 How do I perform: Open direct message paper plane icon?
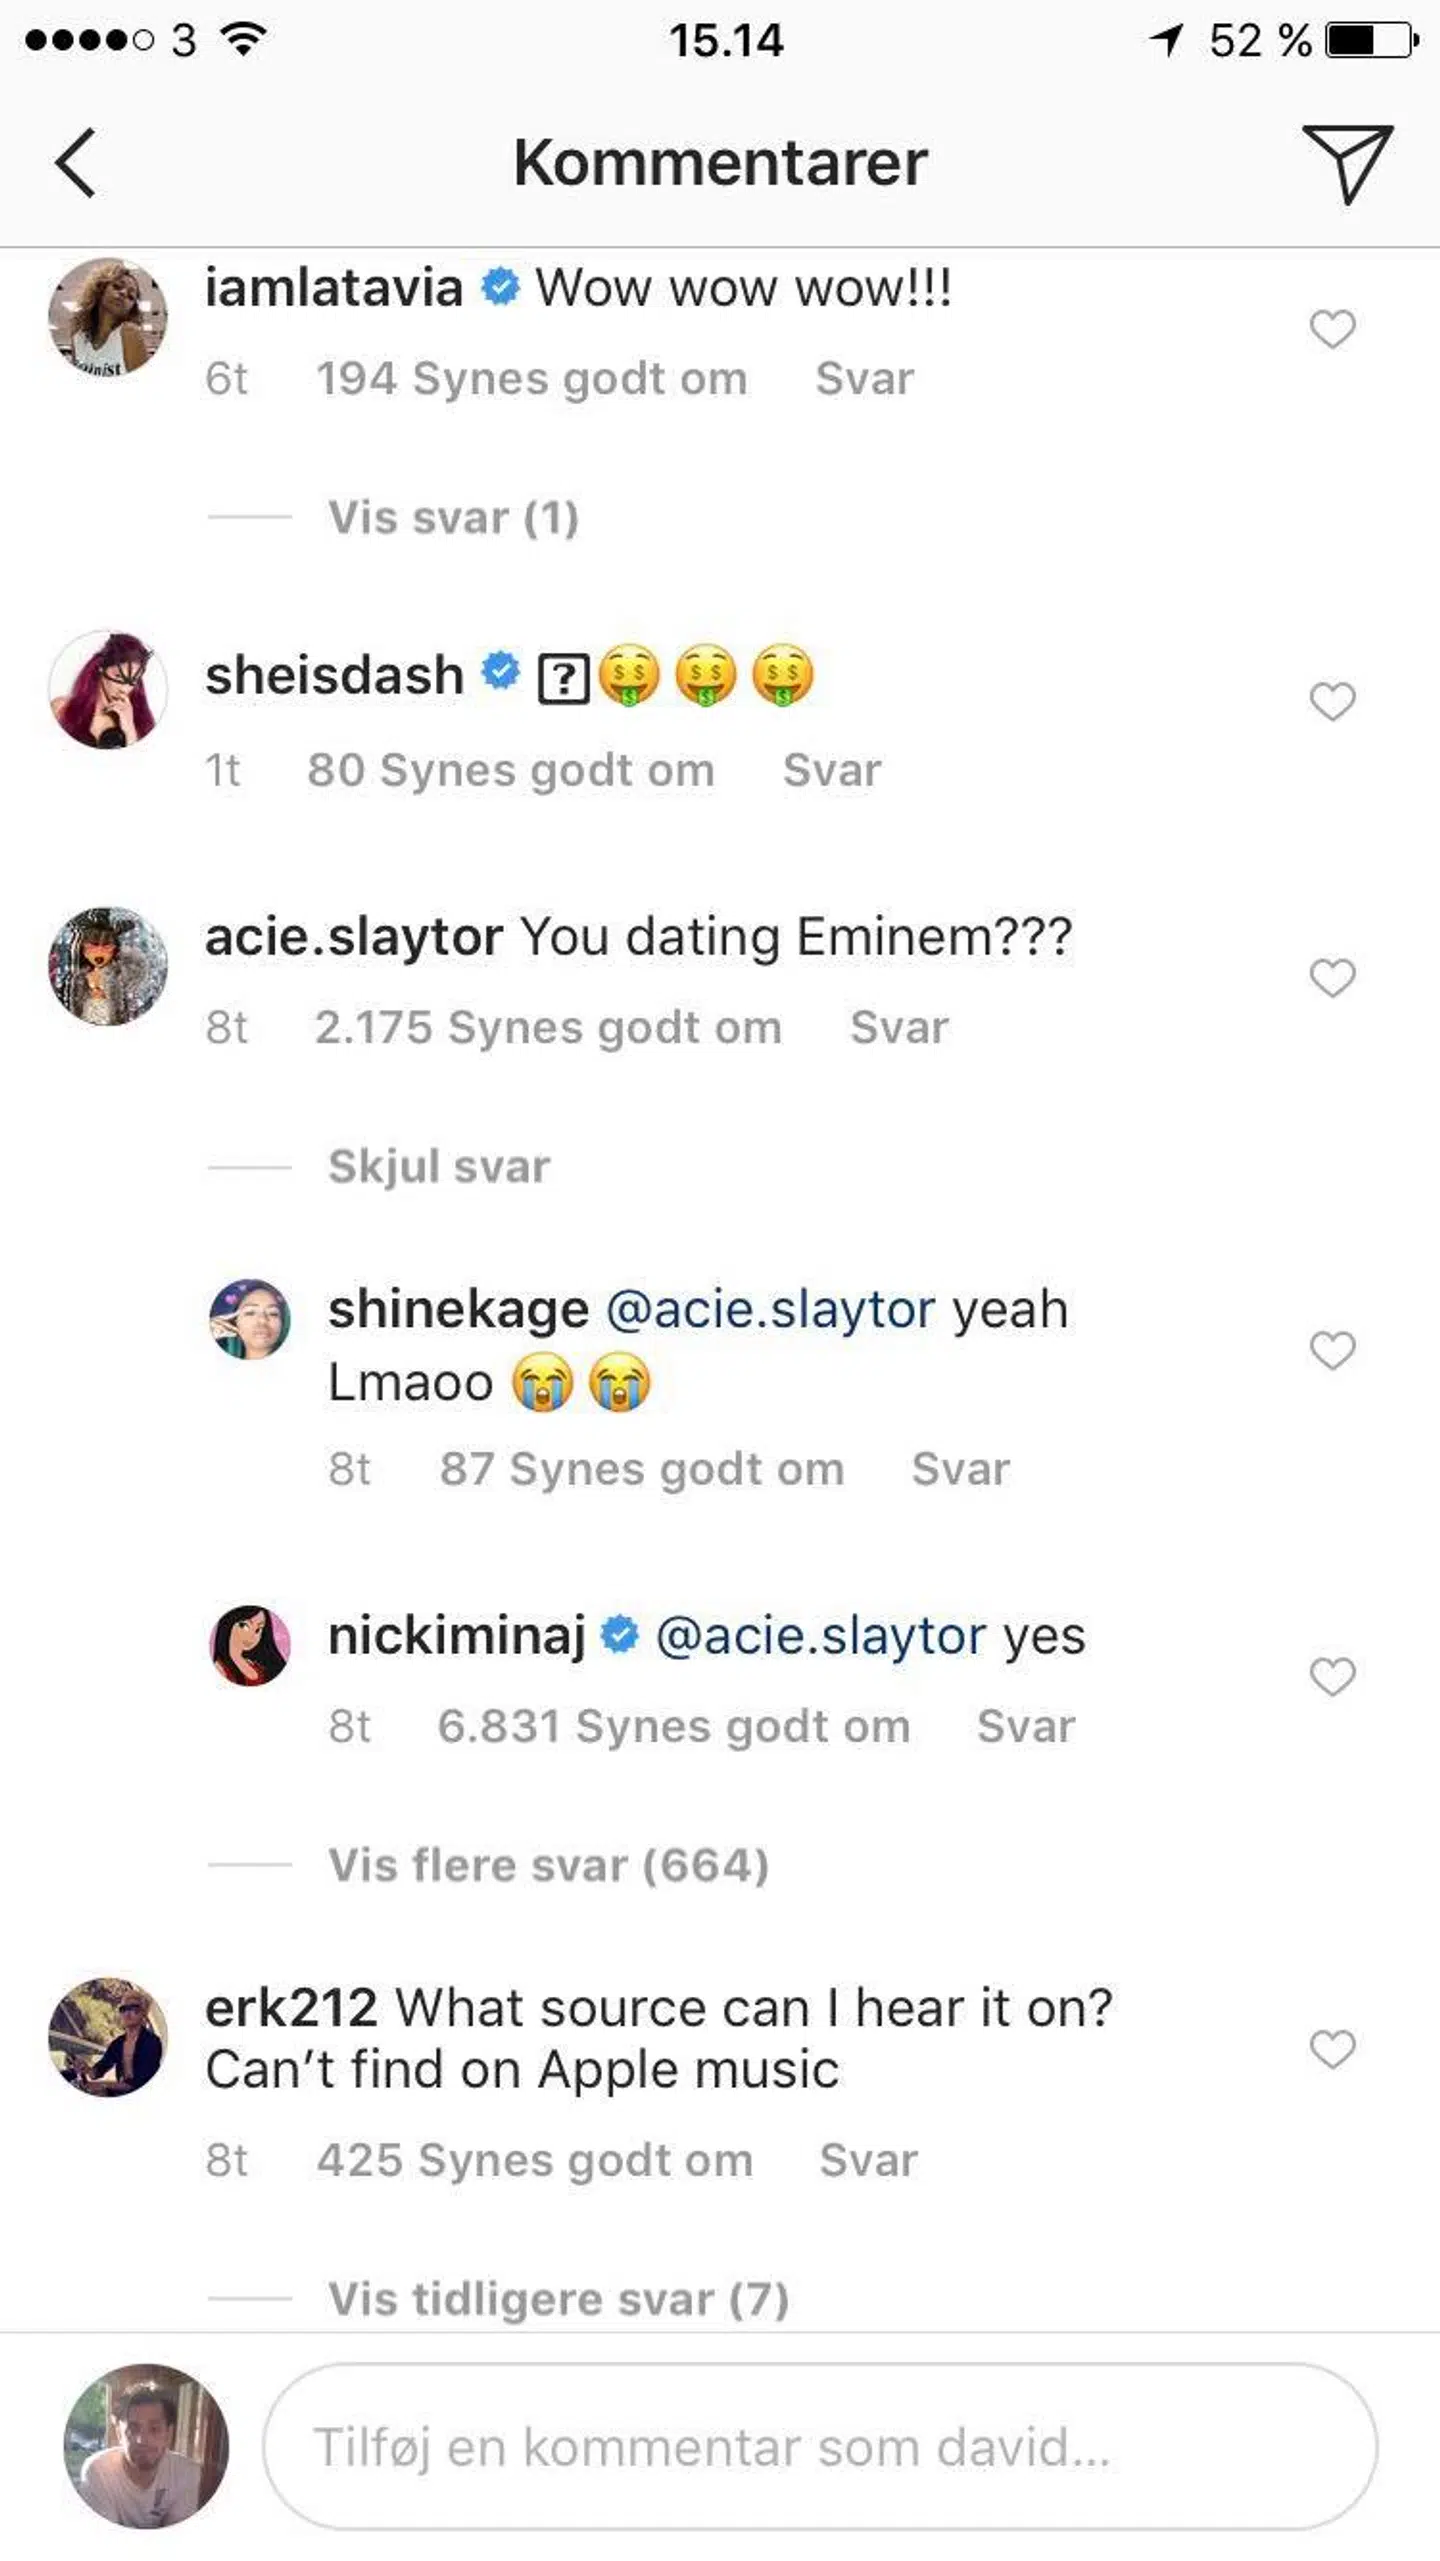1346,163
